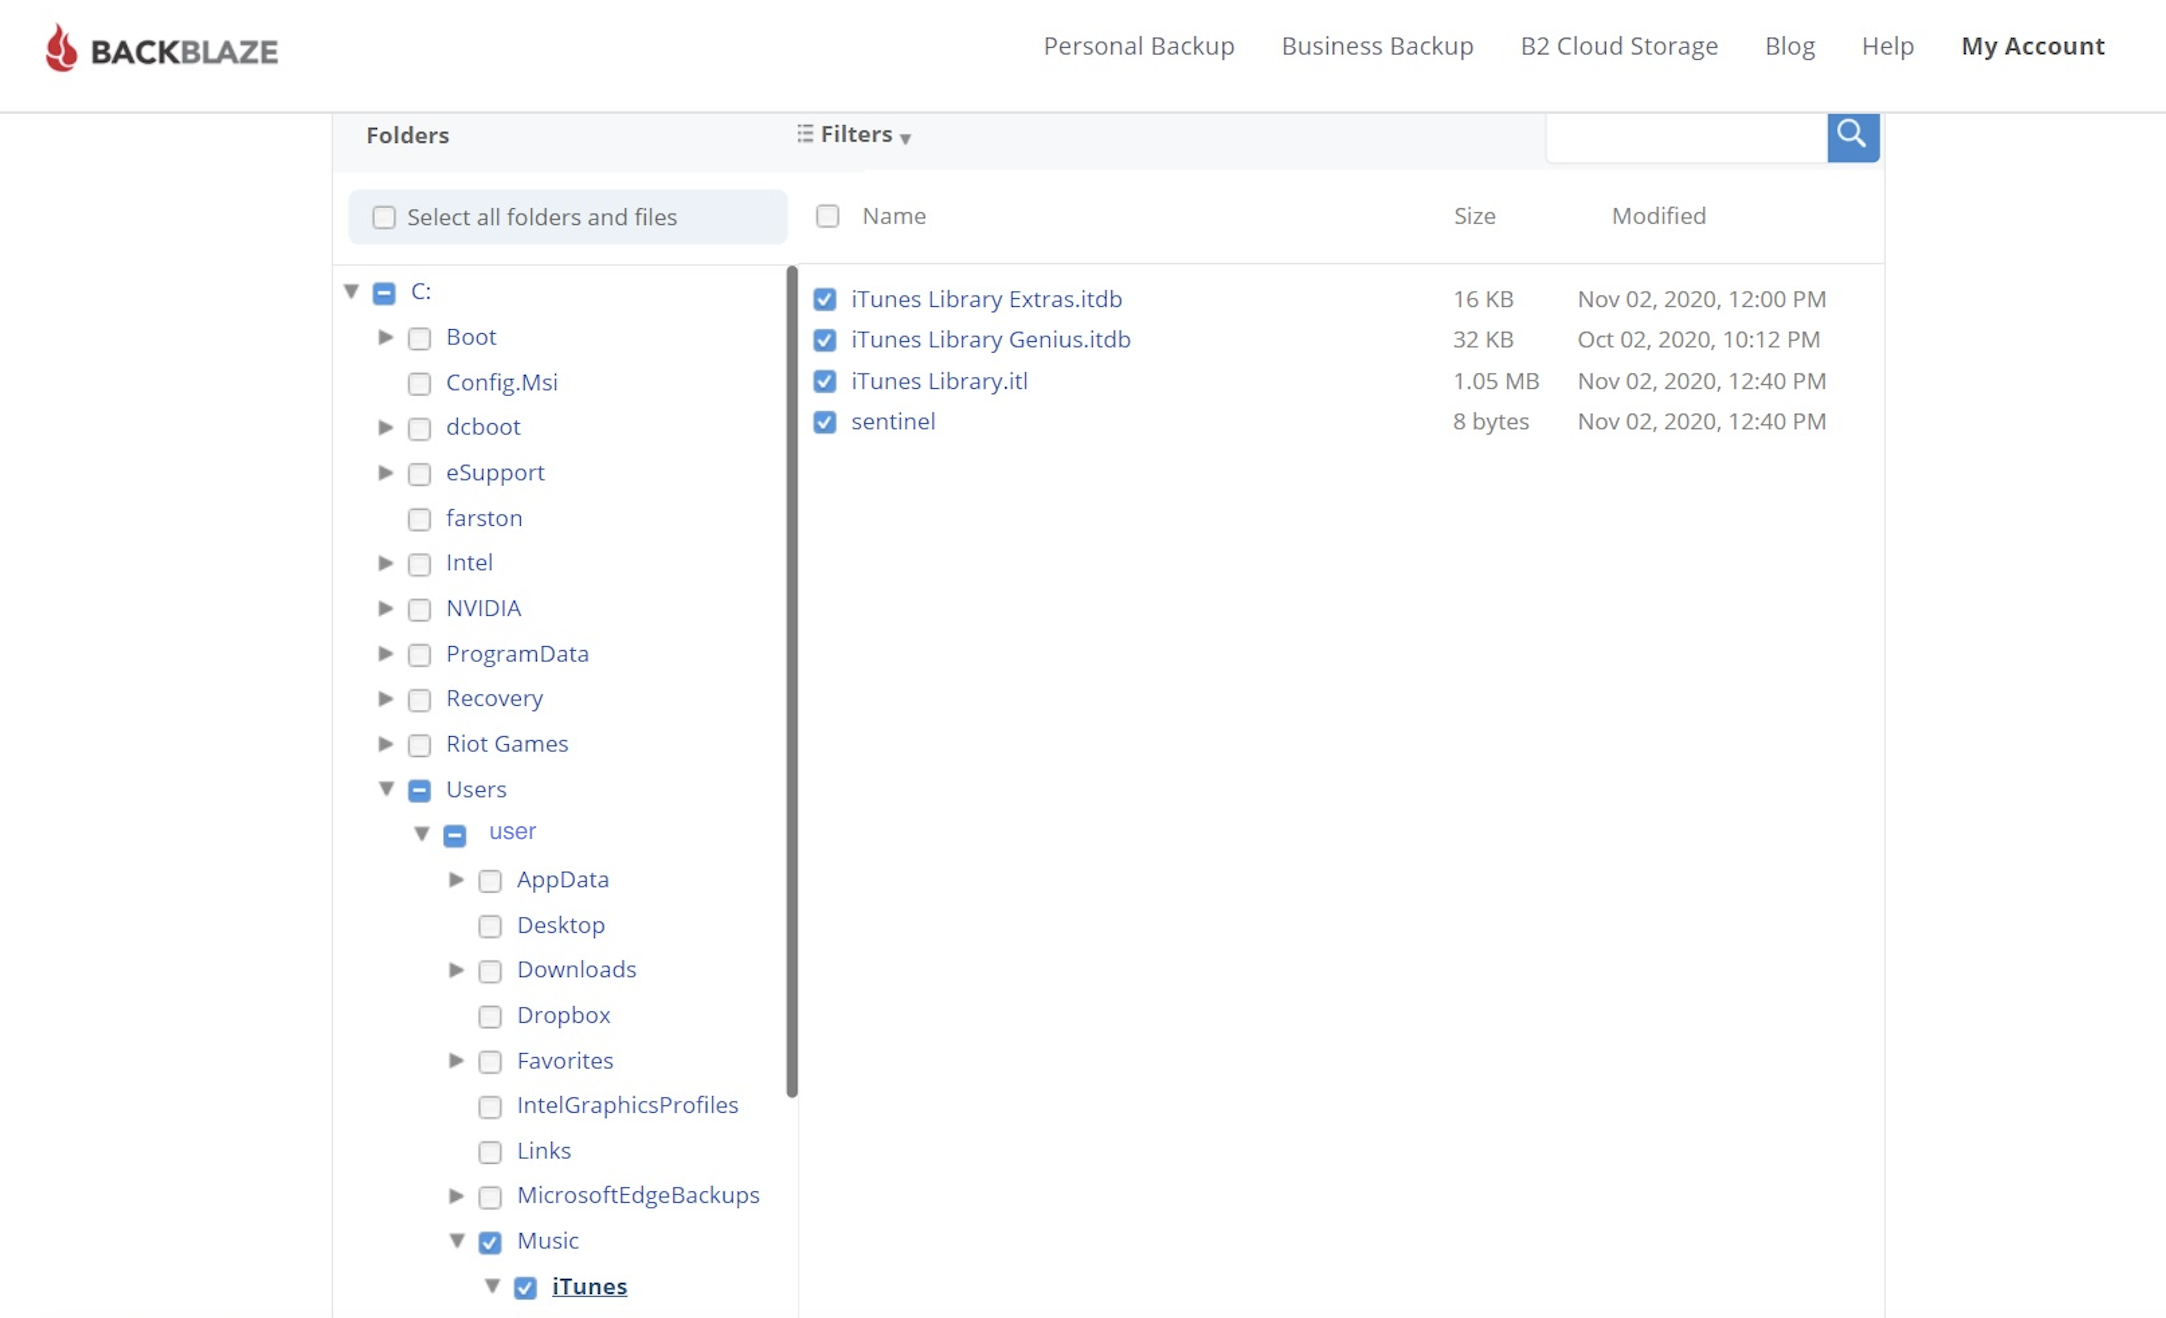Check the NVIDIA folder checkbox
2166x1318 pixels.
coord(420,609)
